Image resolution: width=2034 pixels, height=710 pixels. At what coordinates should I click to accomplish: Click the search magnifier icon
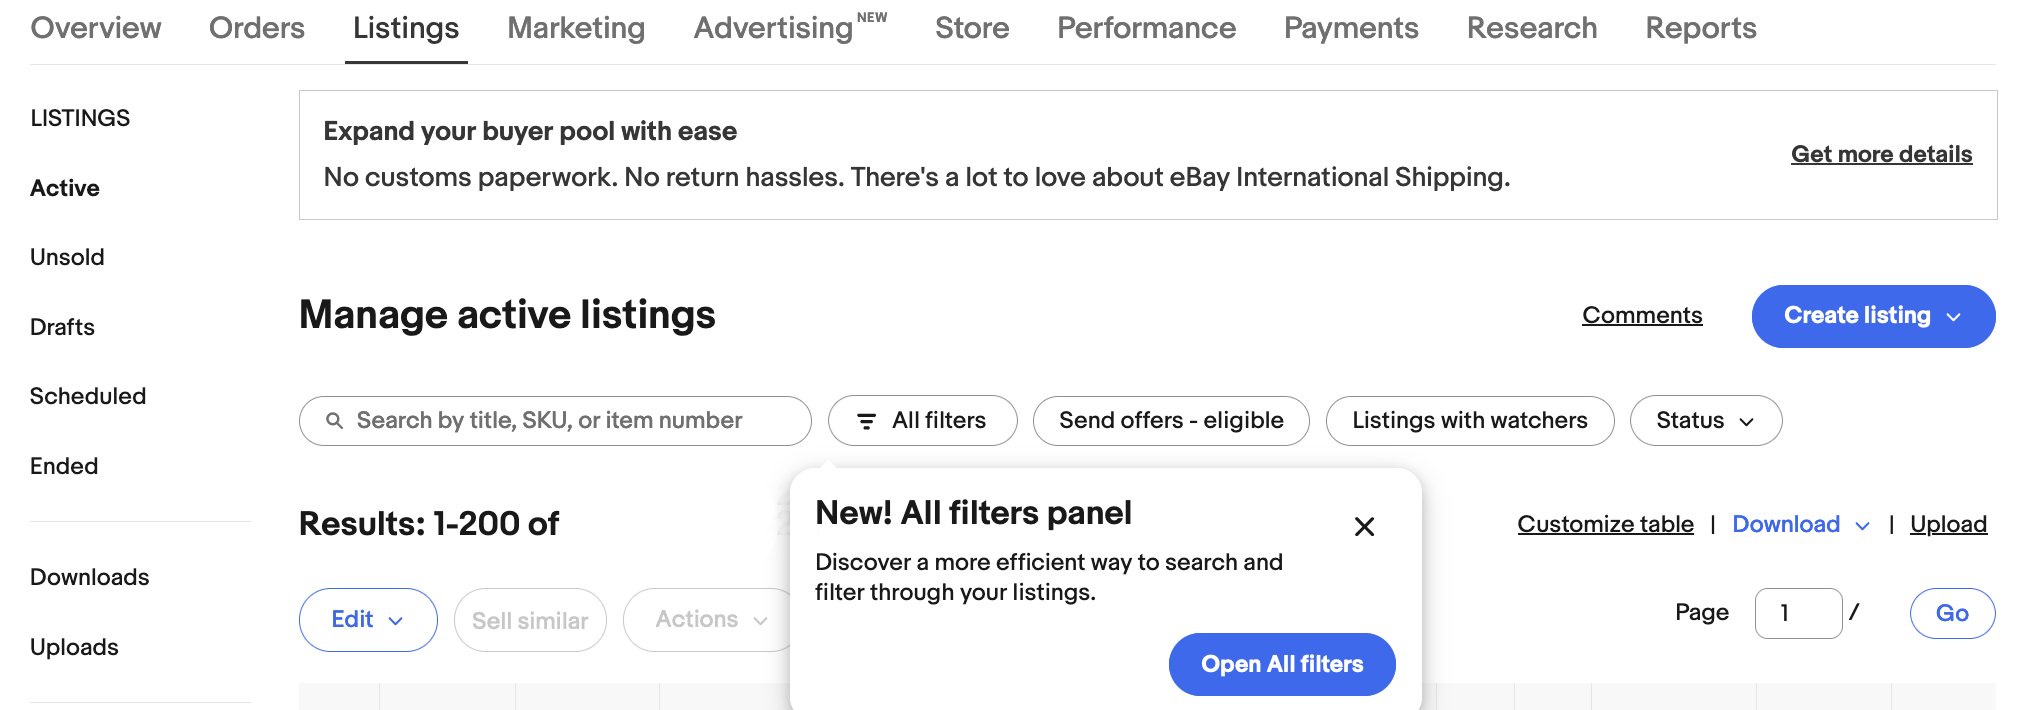pyautogui.click(x=335, y=421)
